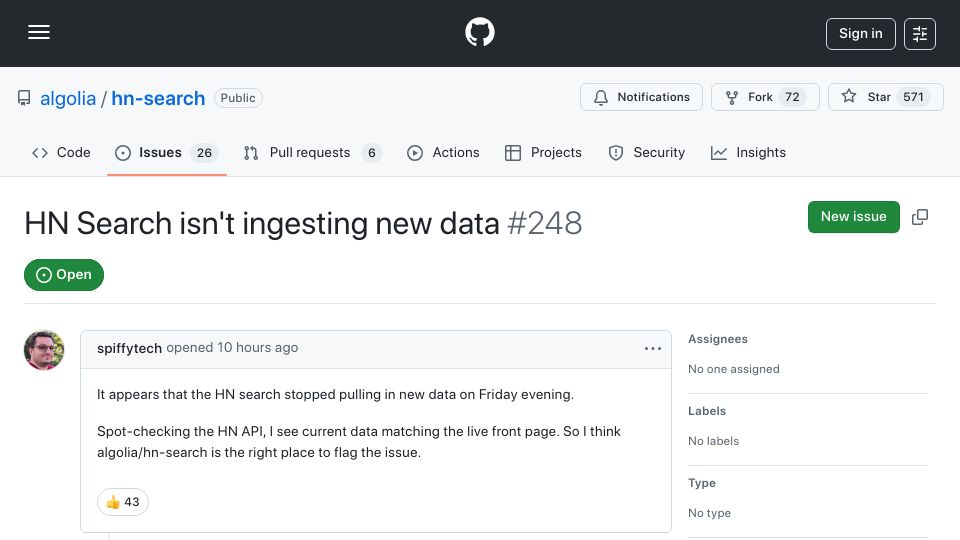The width and height of the screenshot is (960, 540).
Task: Click the Public visibility badge
Action: click(238, 98)
